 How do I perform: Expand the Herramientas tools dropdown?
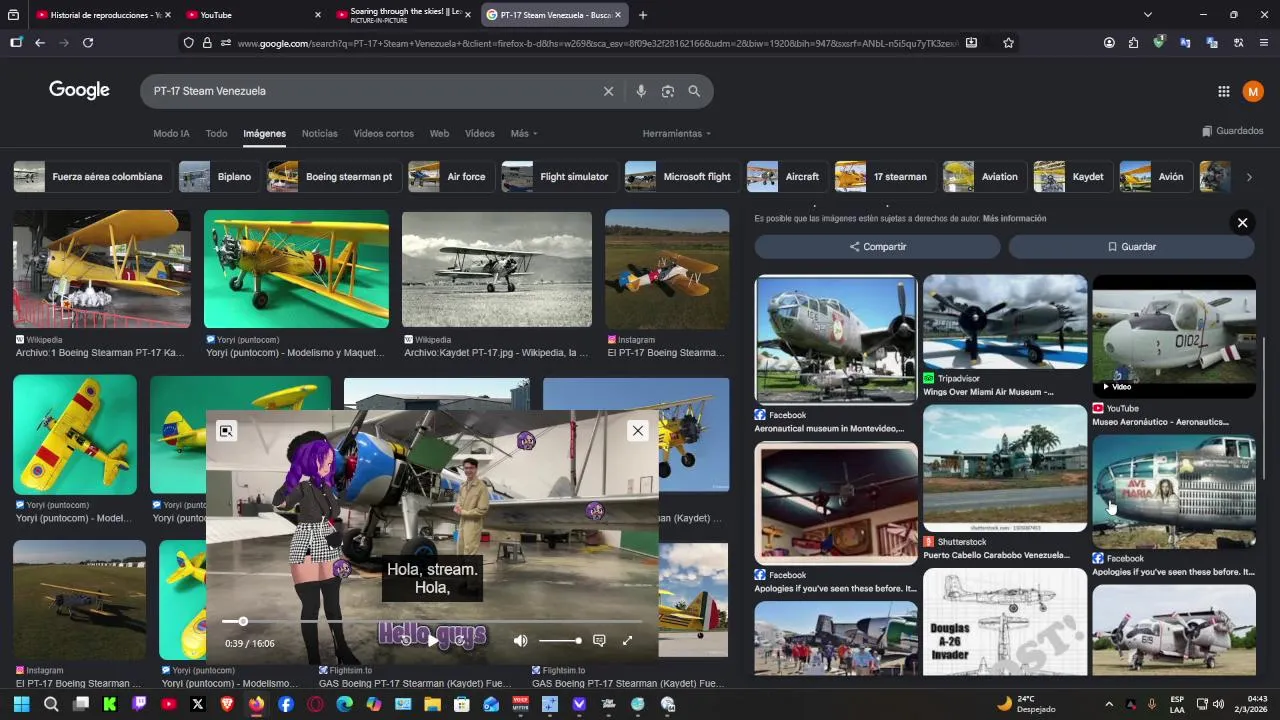pyautogui.click(x=677, y=133)
